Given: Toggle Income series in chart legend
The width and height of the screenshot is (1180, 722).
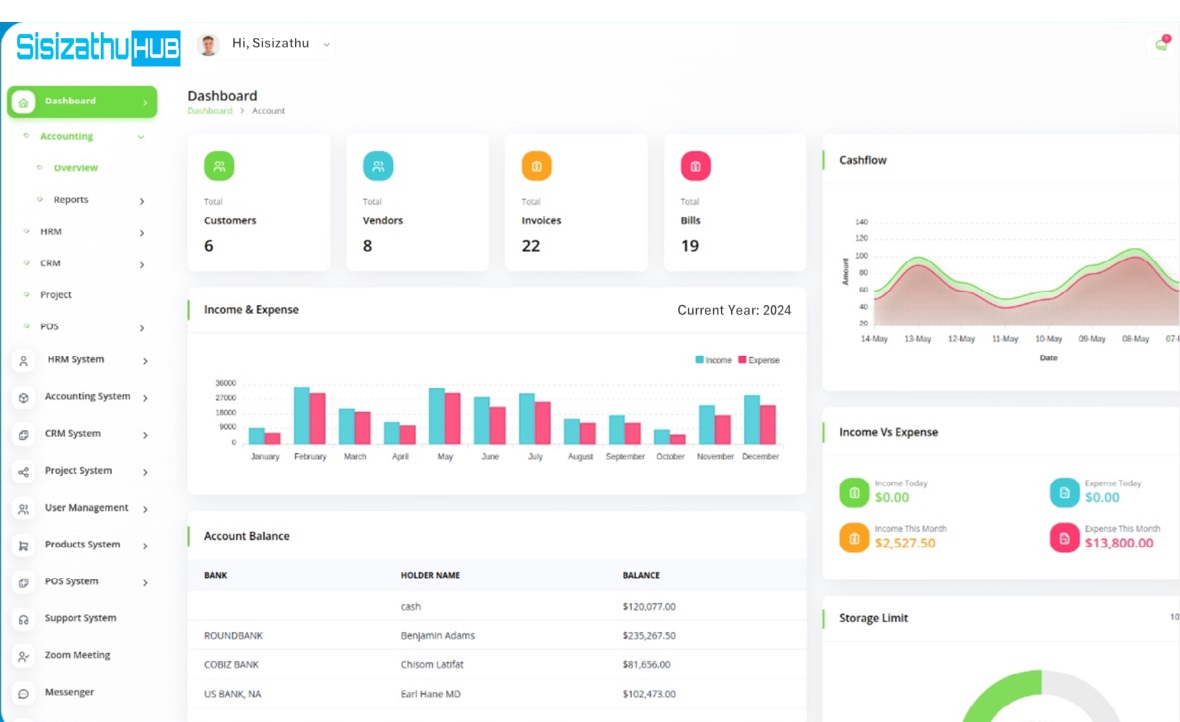Looking at the screenshot, I should [x=714, y=360].
